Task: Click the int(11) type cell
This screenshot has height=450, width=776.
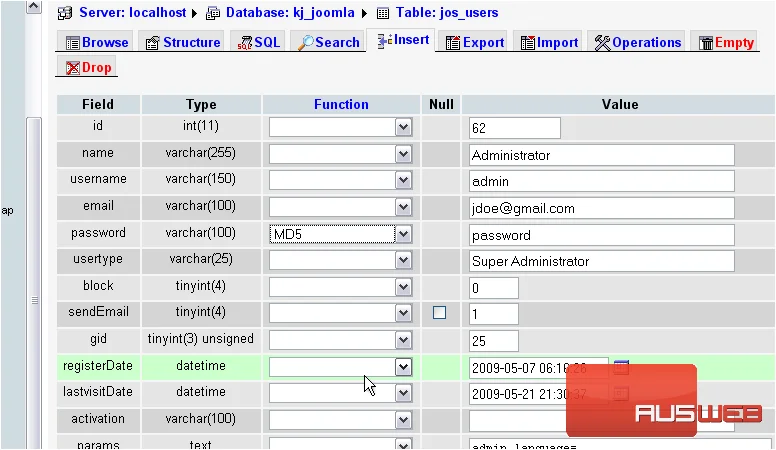Action: click(201, 126)
